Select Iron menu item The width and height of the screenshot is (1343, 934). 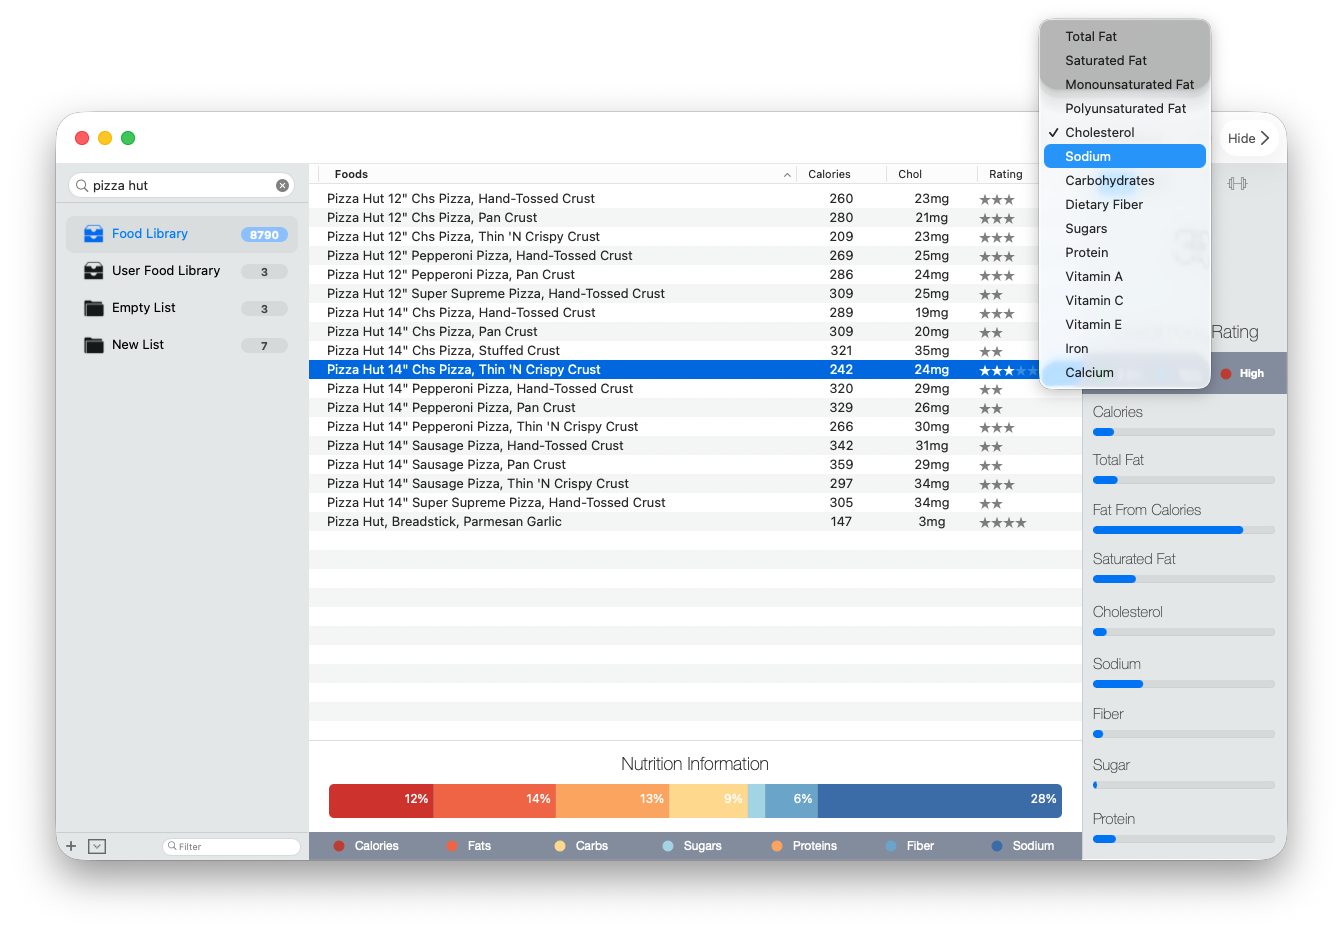(x=1125, y=348)
